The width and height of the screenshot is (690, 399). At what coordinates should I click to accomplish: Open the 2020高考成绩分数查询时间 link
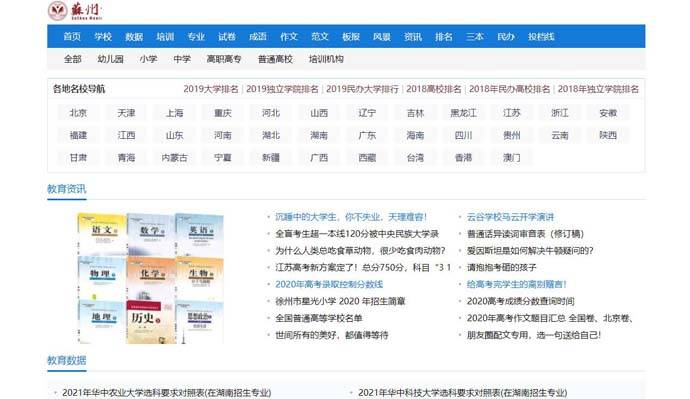(521, 301)
